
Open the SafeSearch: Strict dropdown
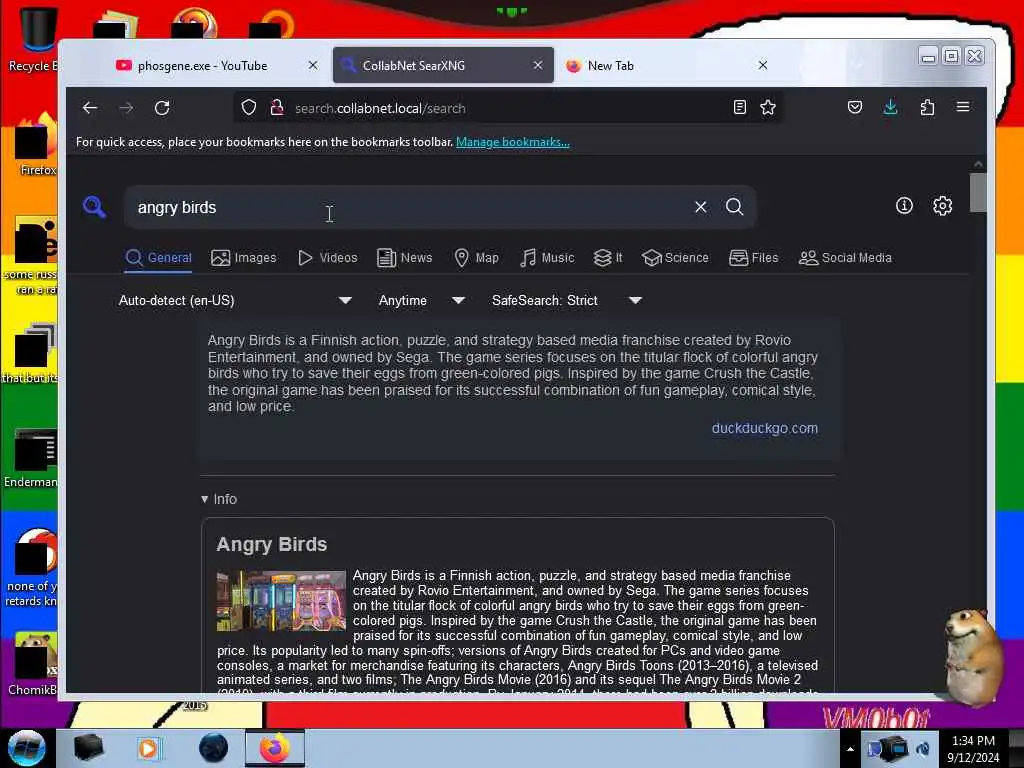[x=566, y=300]
